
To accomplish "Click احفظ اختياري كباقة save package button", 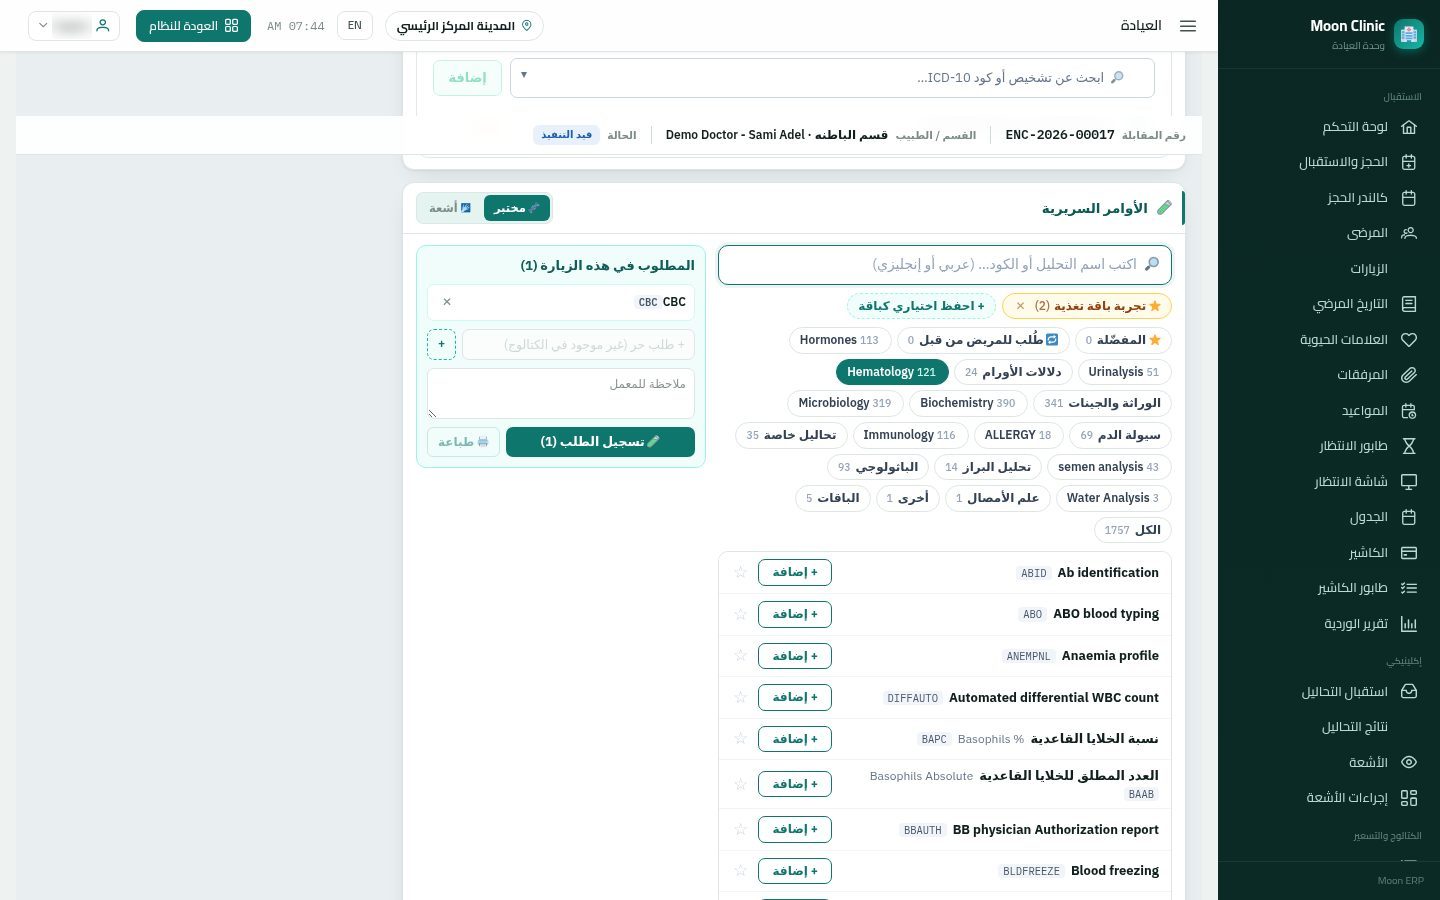I will click(x=921, y=306).
